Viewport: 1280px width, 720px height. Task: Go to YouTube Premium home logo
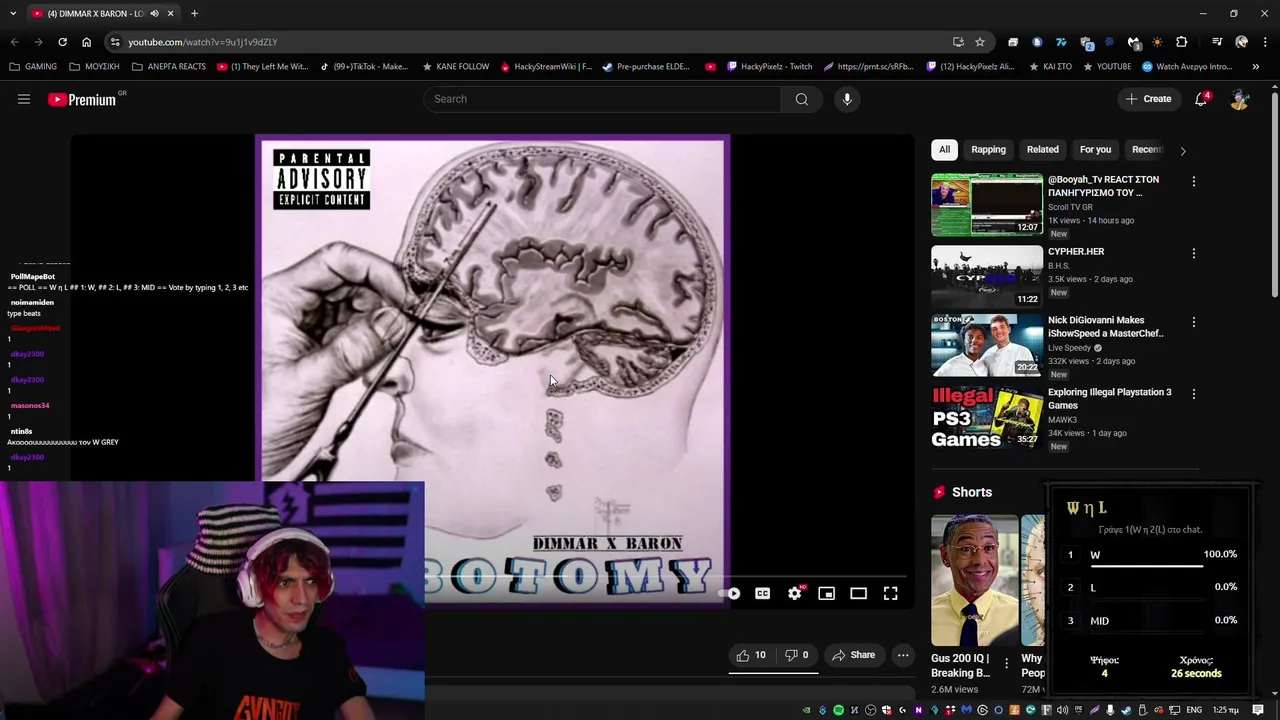coord(83,99)
